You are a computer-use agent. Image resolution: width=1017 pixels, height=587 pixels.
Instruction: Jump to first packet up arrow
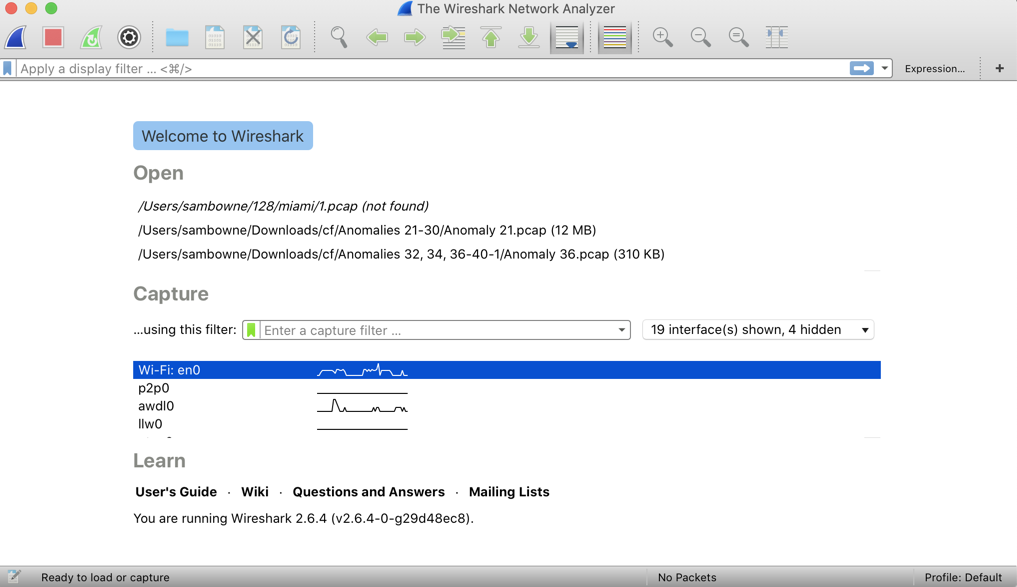tap(491, 37)
